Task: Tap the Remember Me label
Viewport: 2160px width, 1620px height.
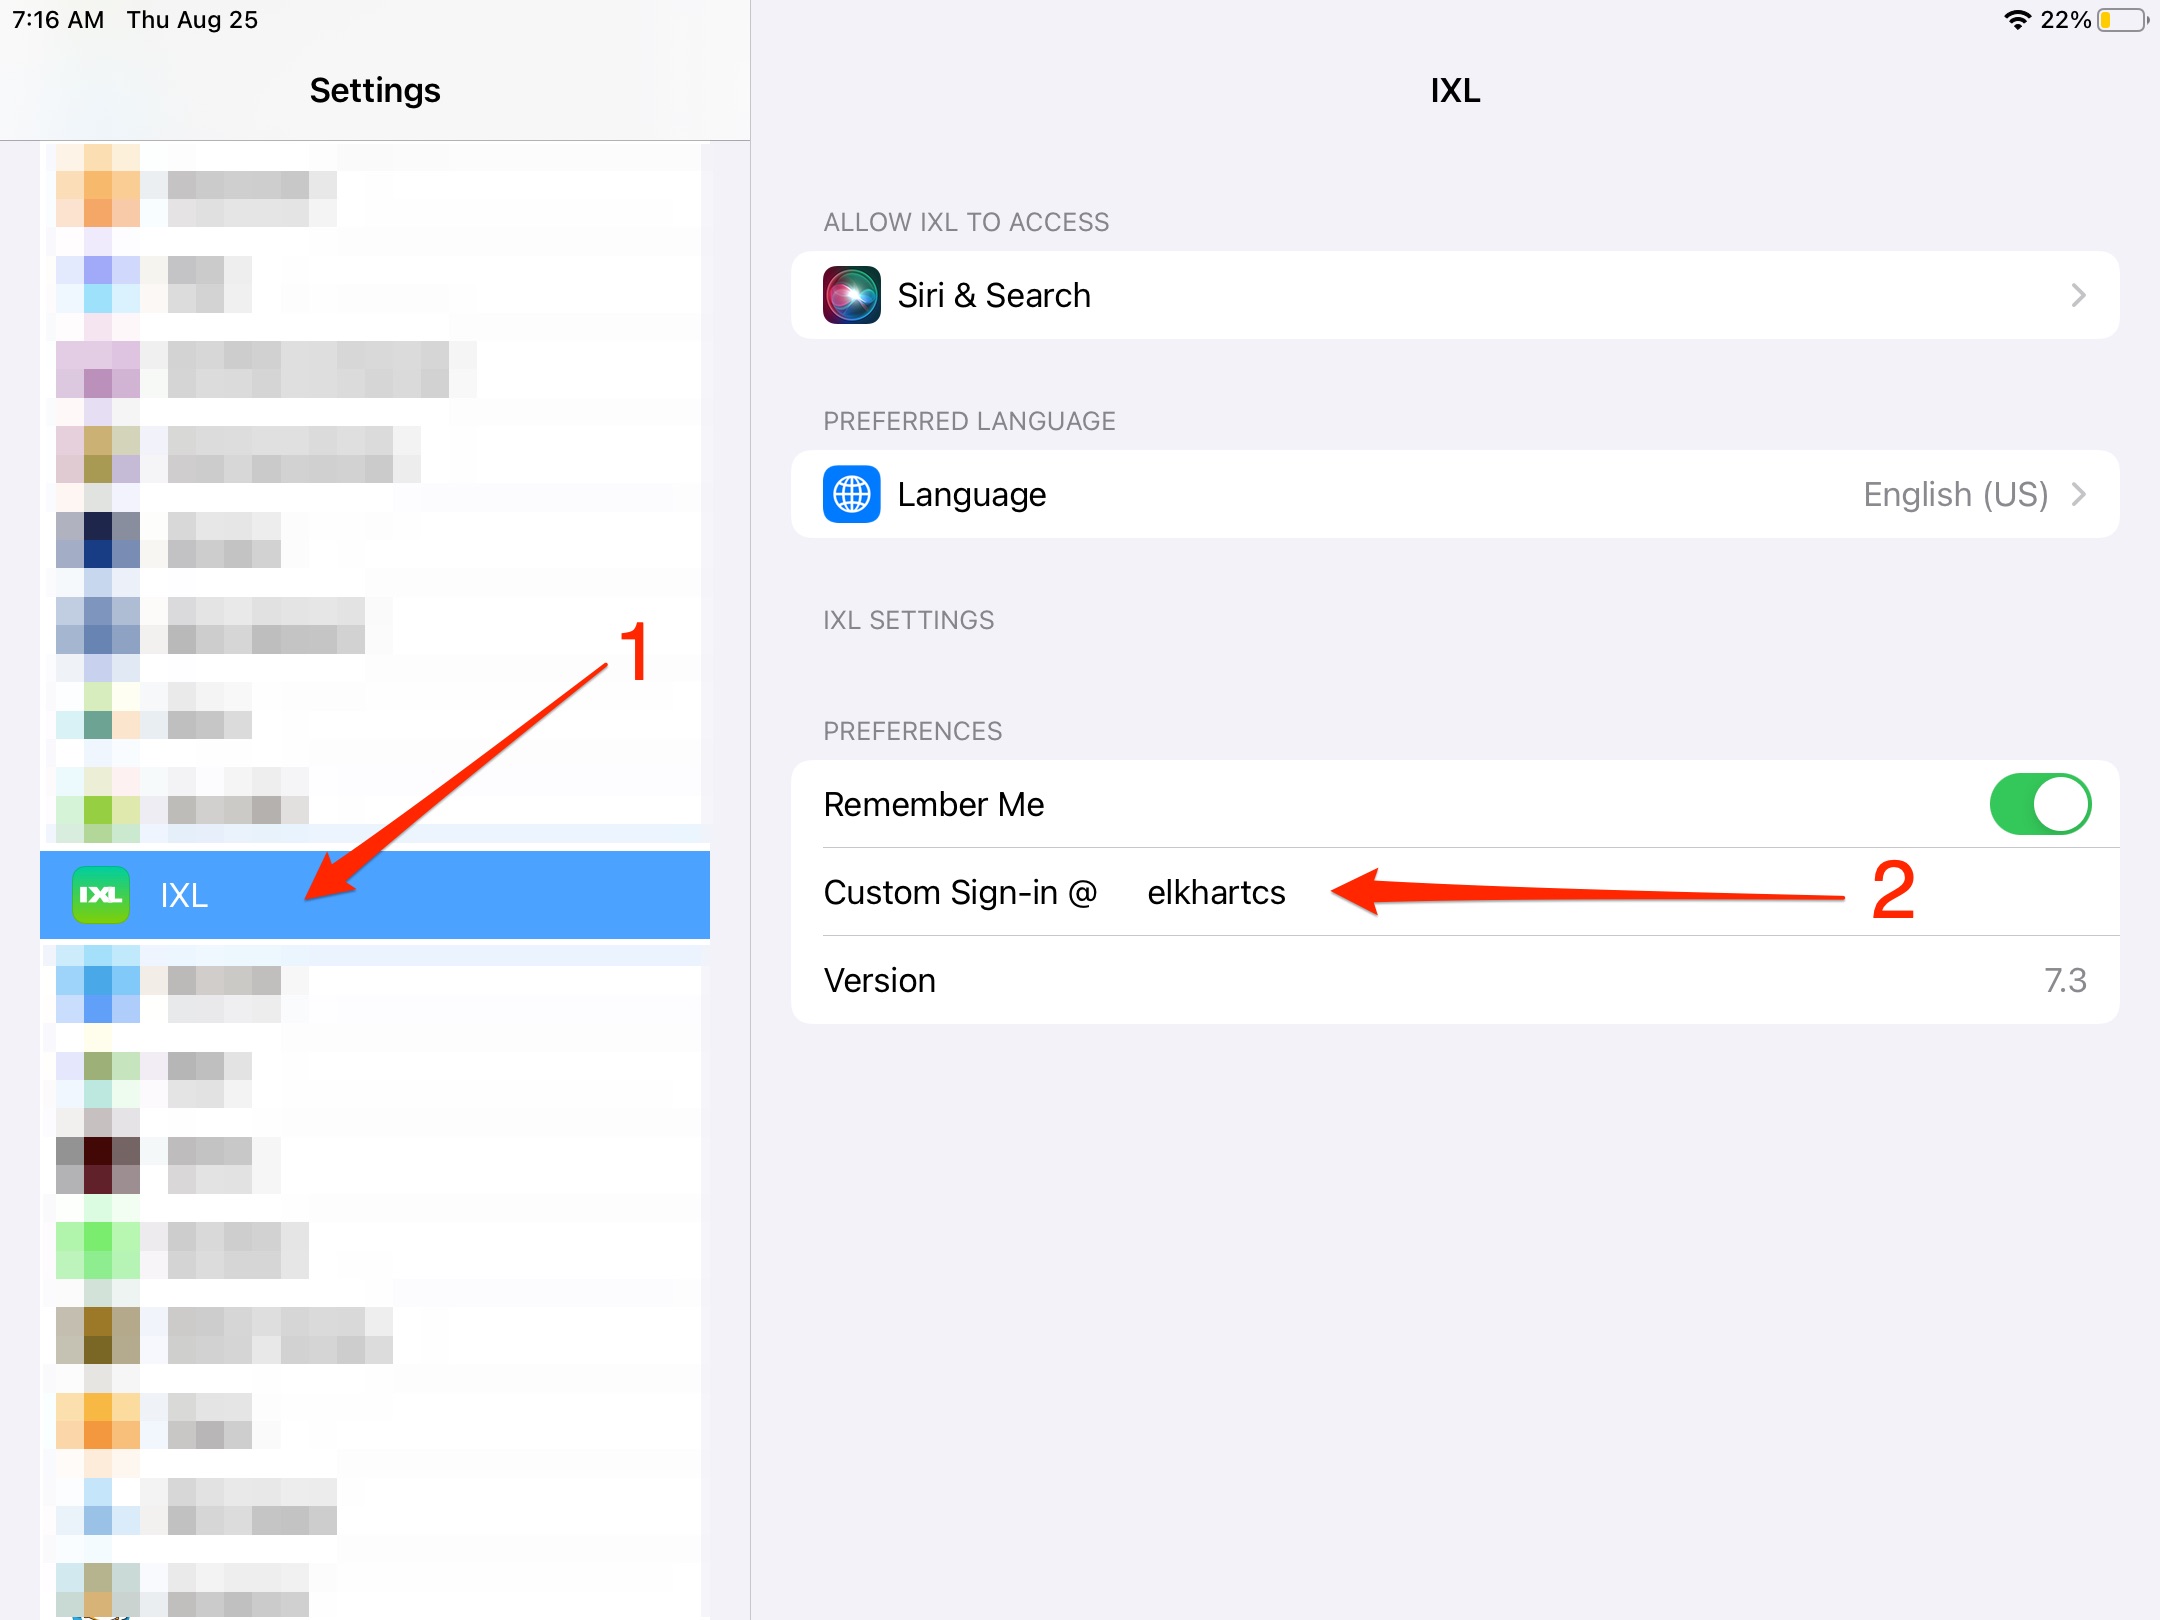Action: [x=933, y=804]
